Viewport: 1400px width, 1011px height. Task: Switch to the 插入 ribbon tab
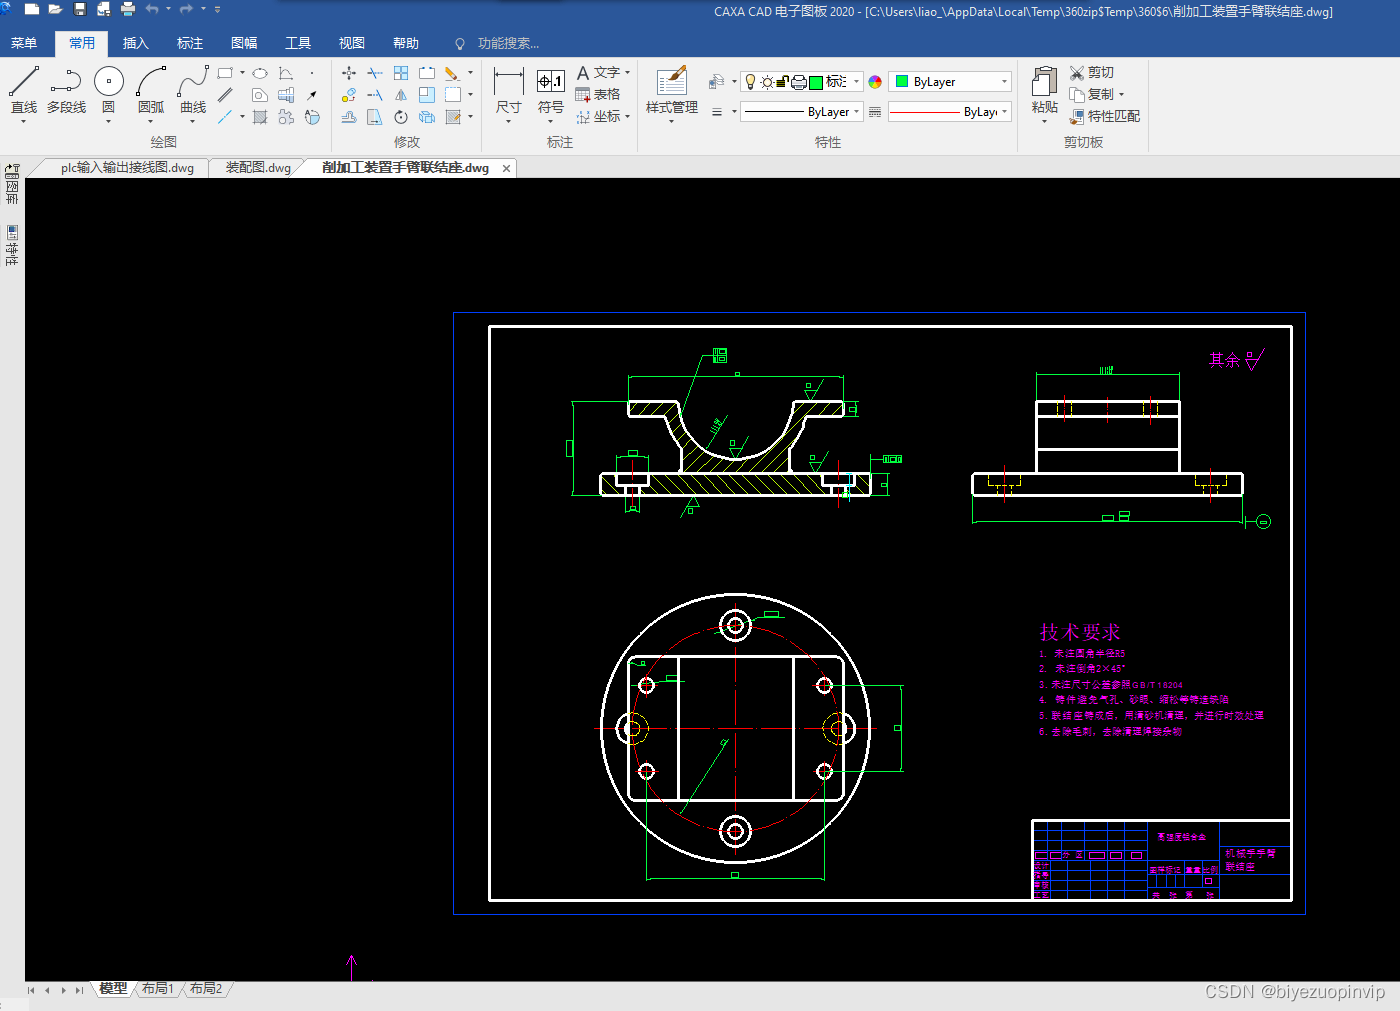point(136,43)
